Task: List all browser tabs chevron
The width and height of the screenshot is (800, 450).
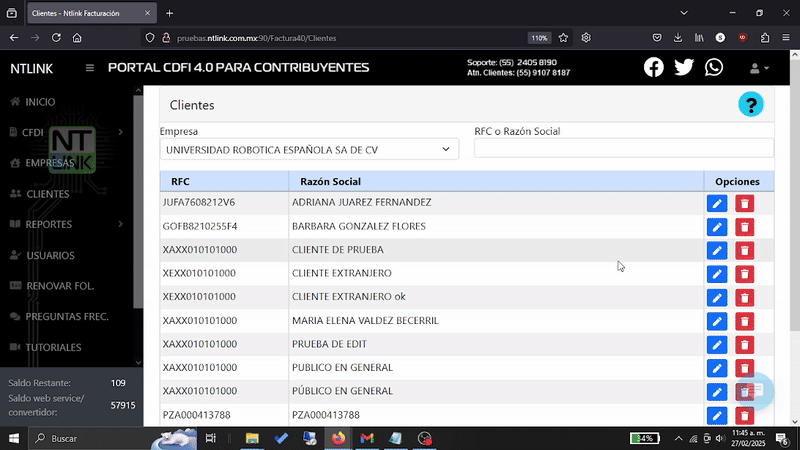Action: 684,13
